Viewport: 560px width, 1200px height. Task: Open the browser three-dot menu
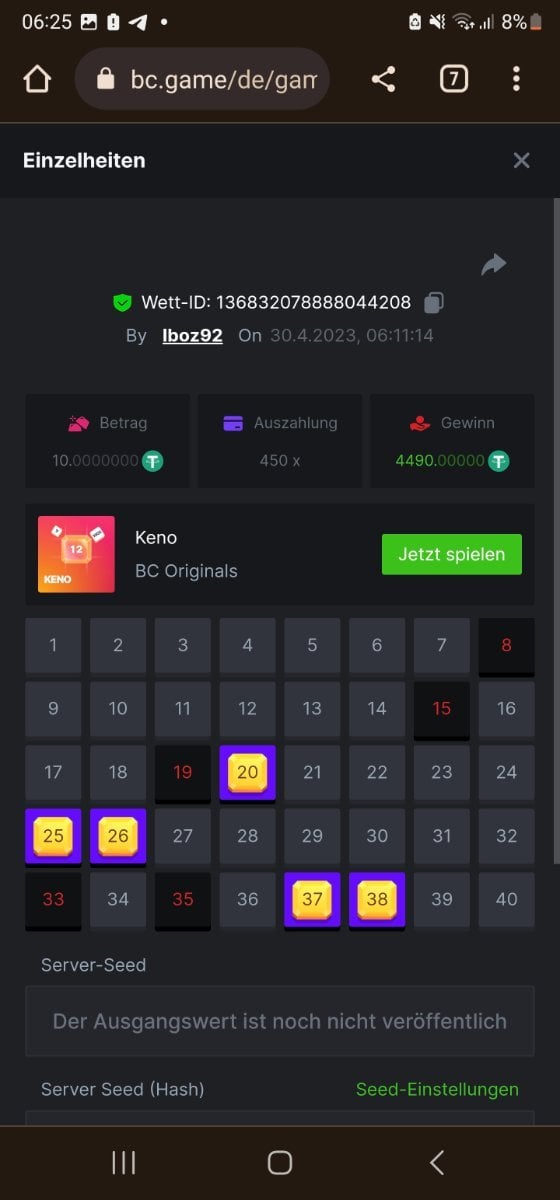(516, 79)
